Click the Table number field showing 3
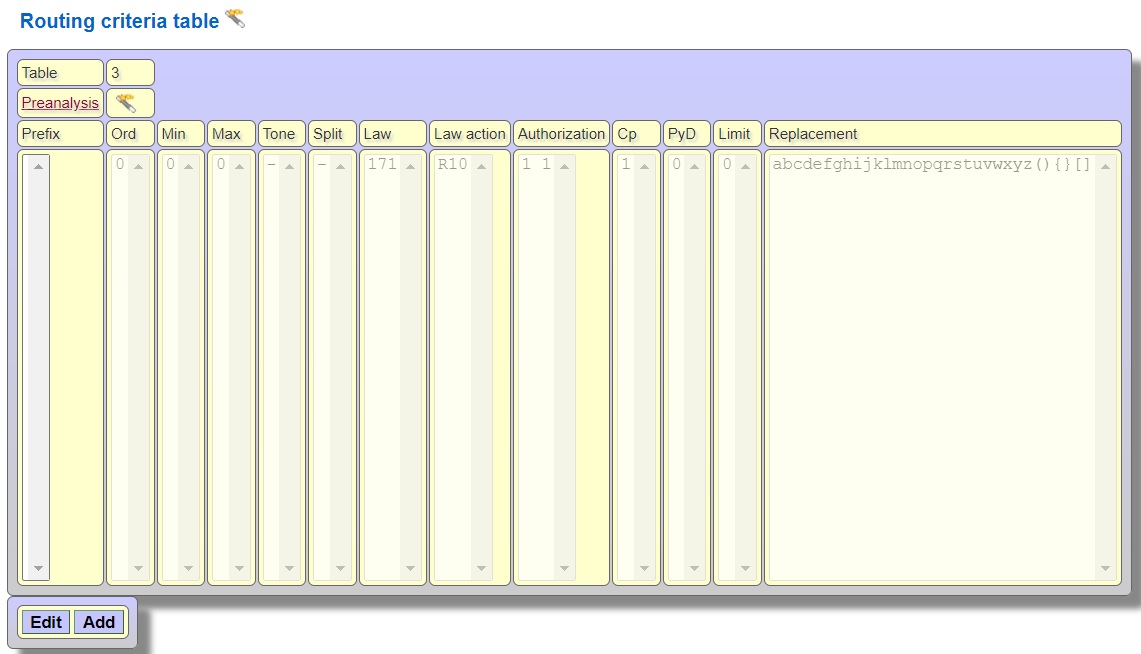Screen dimensions: 1141x654 point(130,73)
